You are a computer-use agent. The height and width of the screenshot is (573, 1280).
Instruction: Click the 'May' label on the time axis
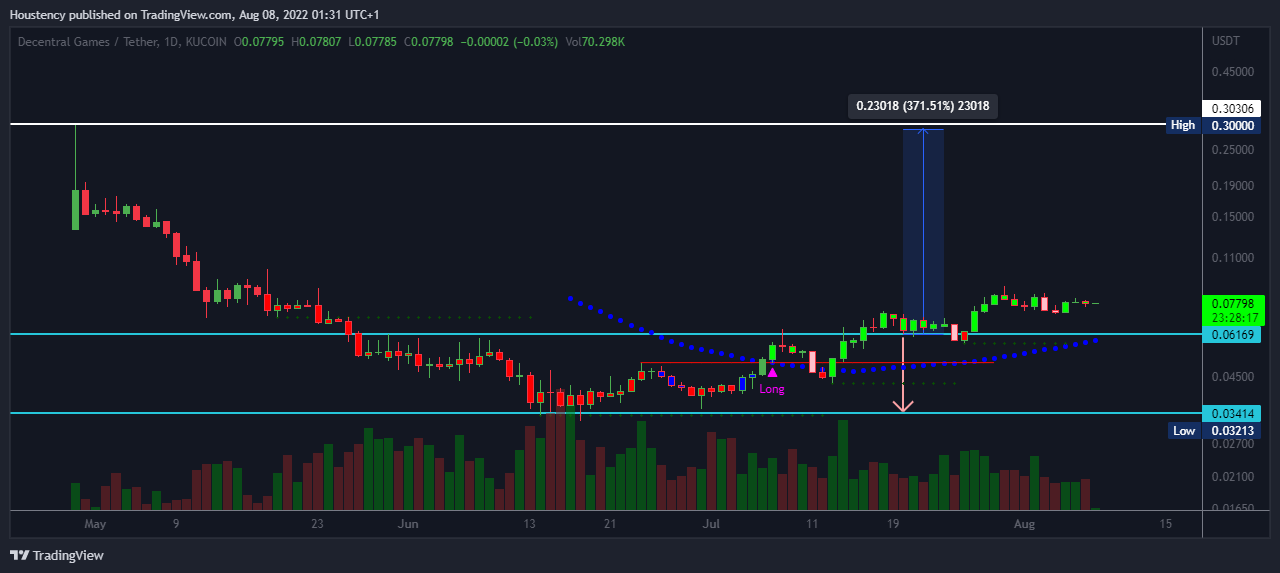(95, 523)
